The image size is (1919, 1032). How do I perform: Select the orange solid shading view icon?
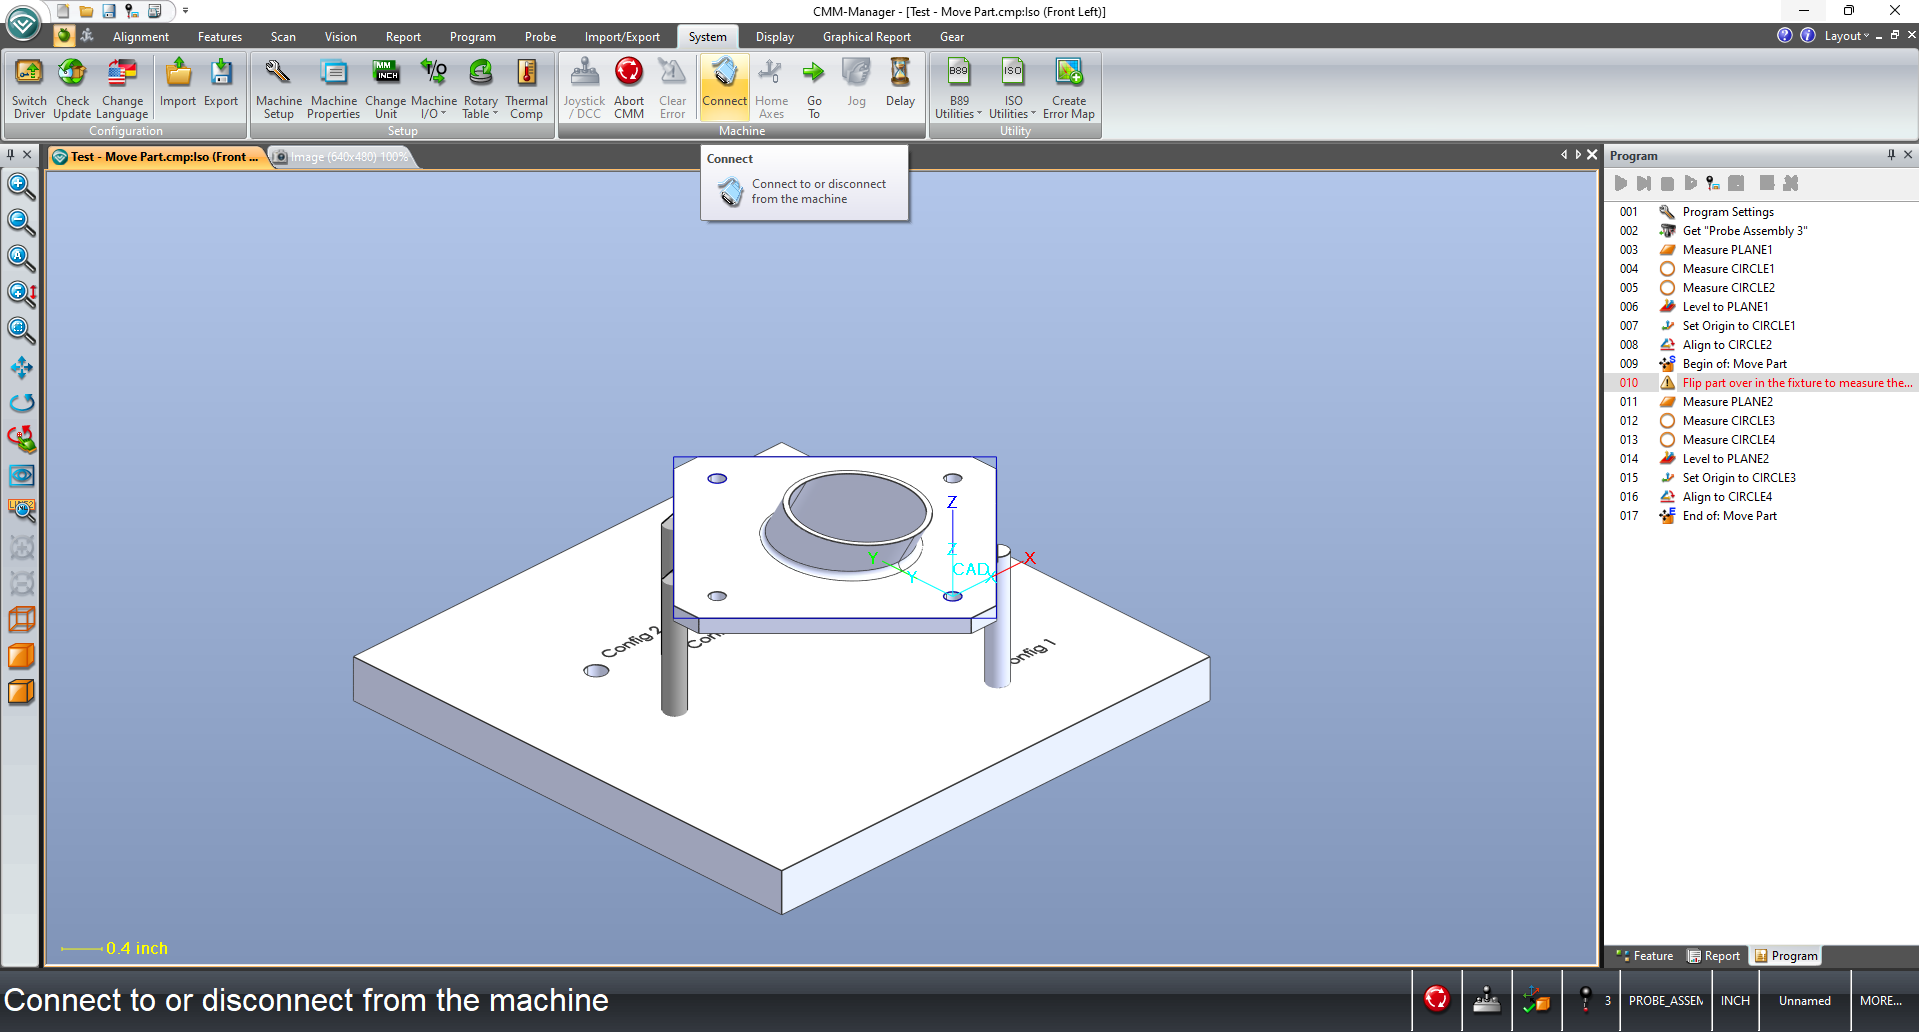pos(21,656)
